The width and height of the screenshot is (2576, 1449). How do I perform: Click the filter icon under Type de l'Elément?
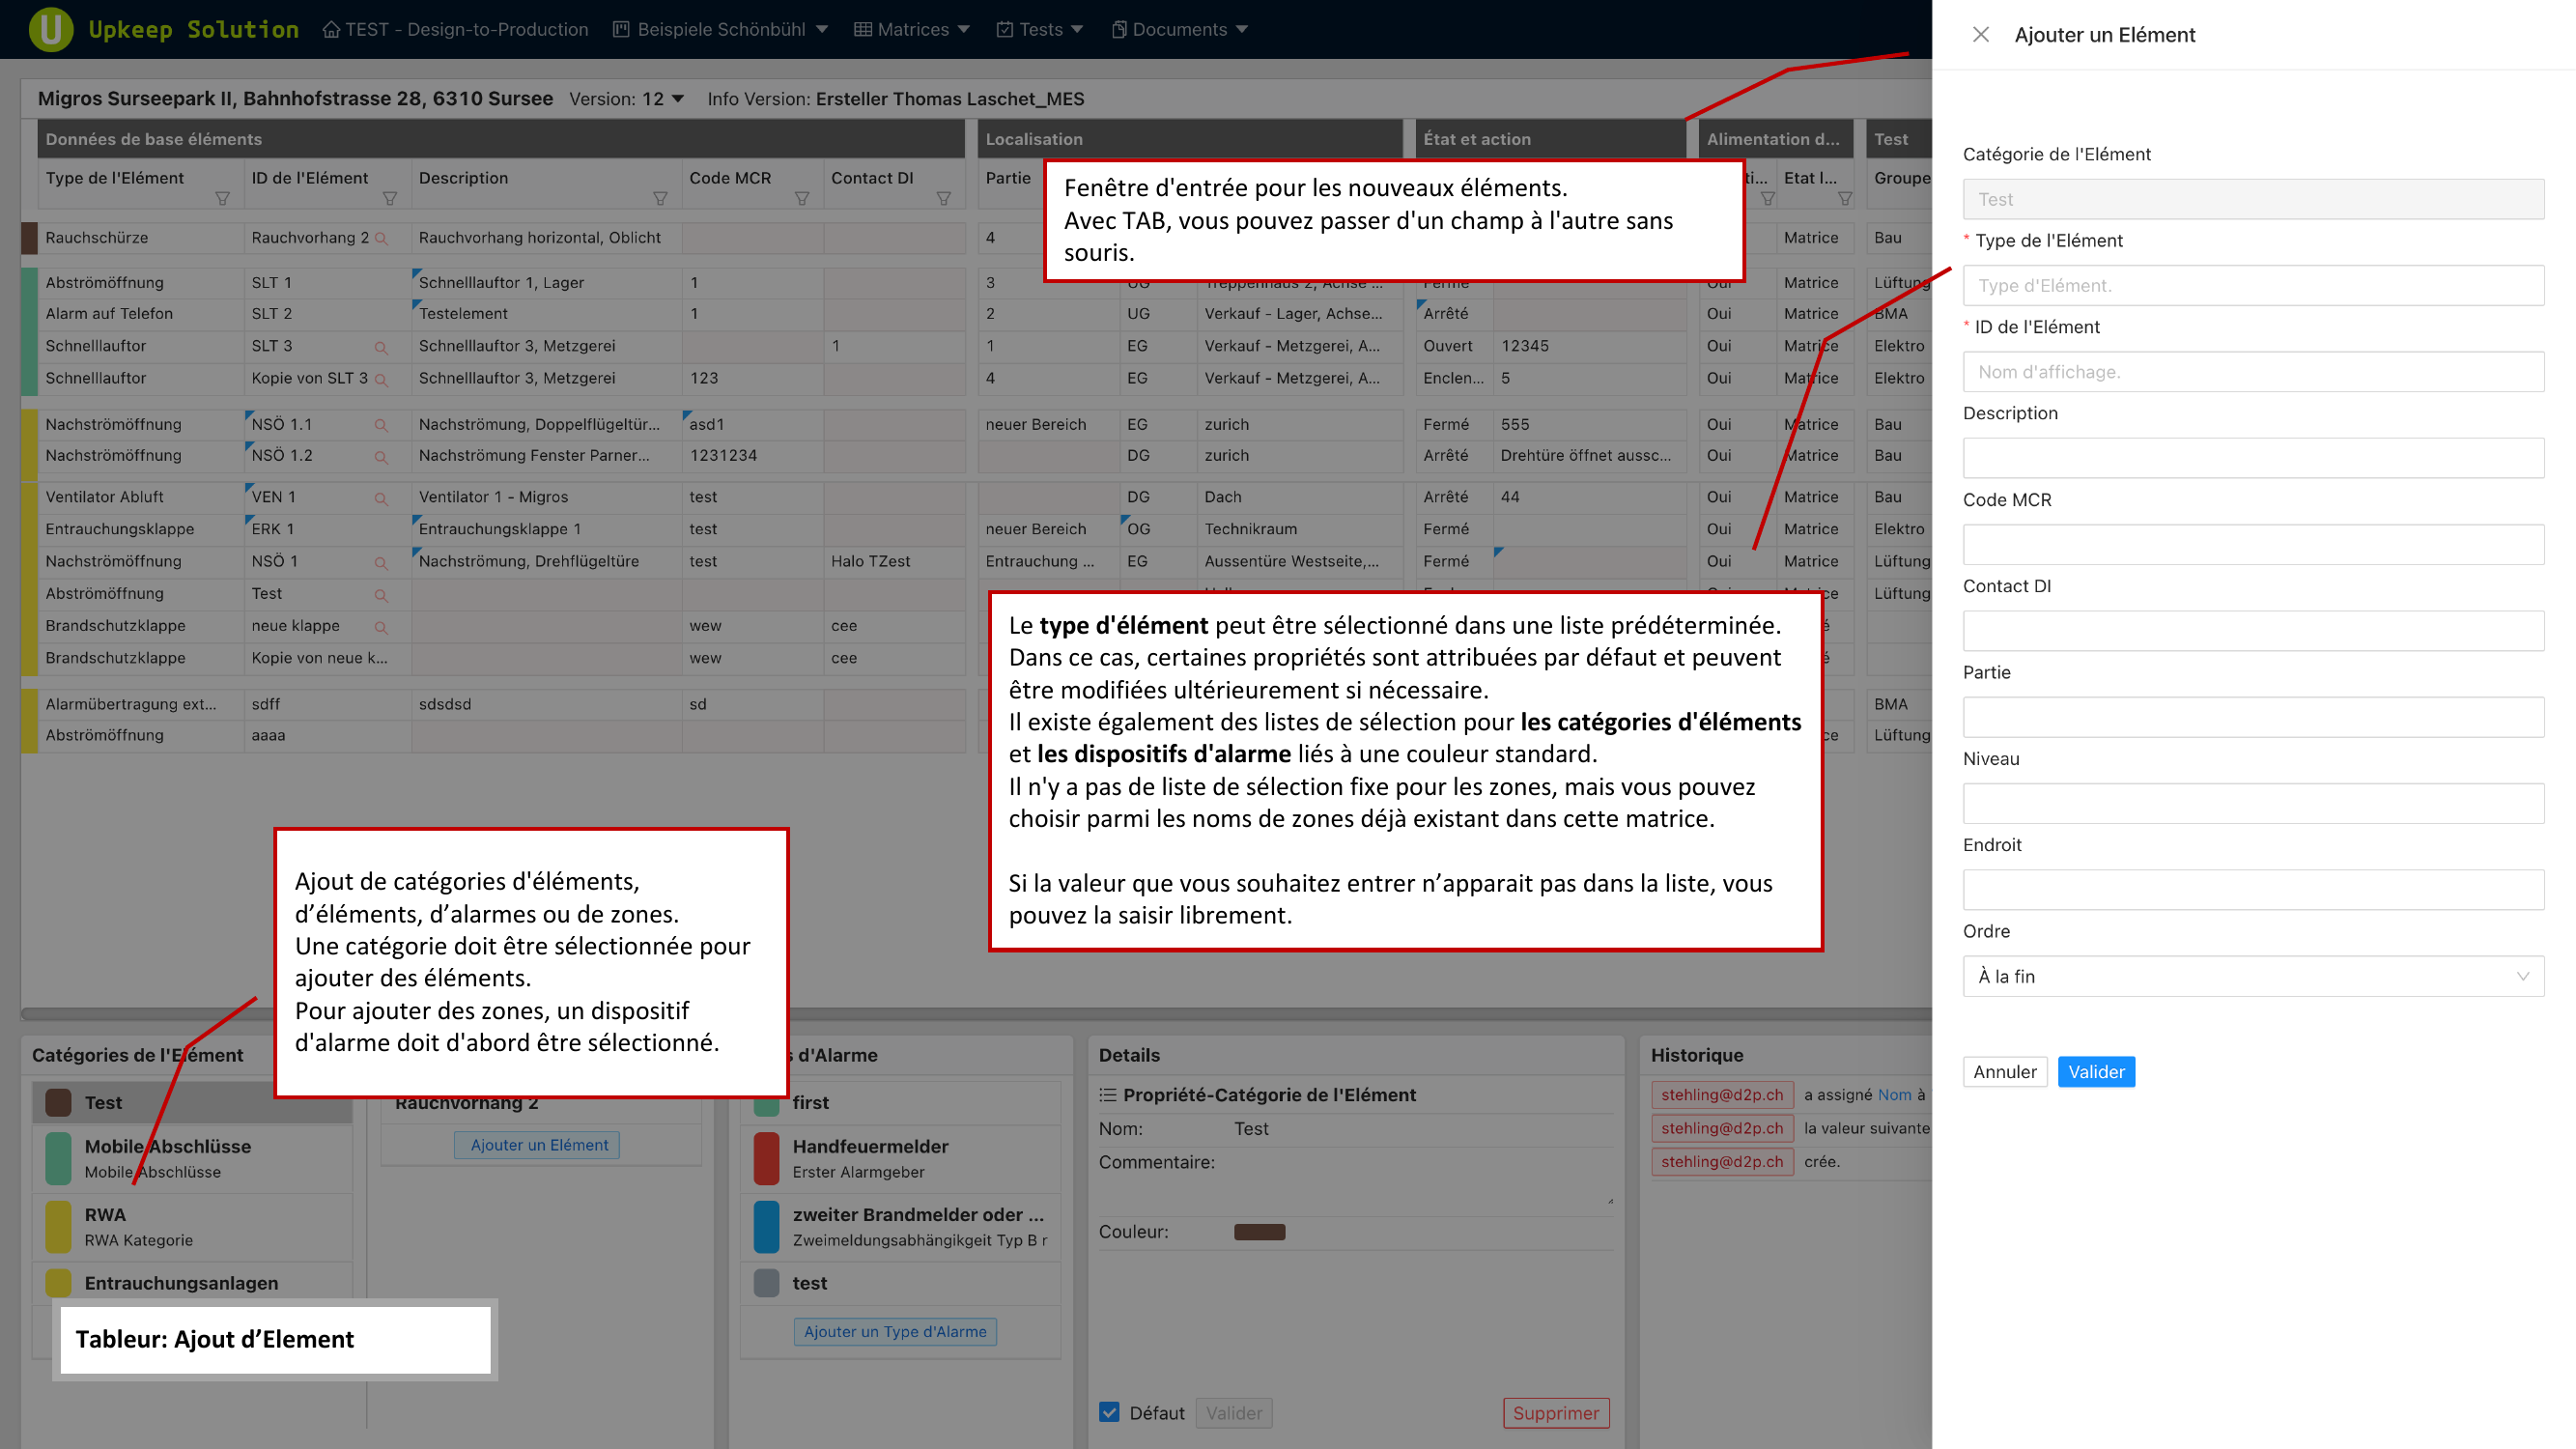coord(222,199)
